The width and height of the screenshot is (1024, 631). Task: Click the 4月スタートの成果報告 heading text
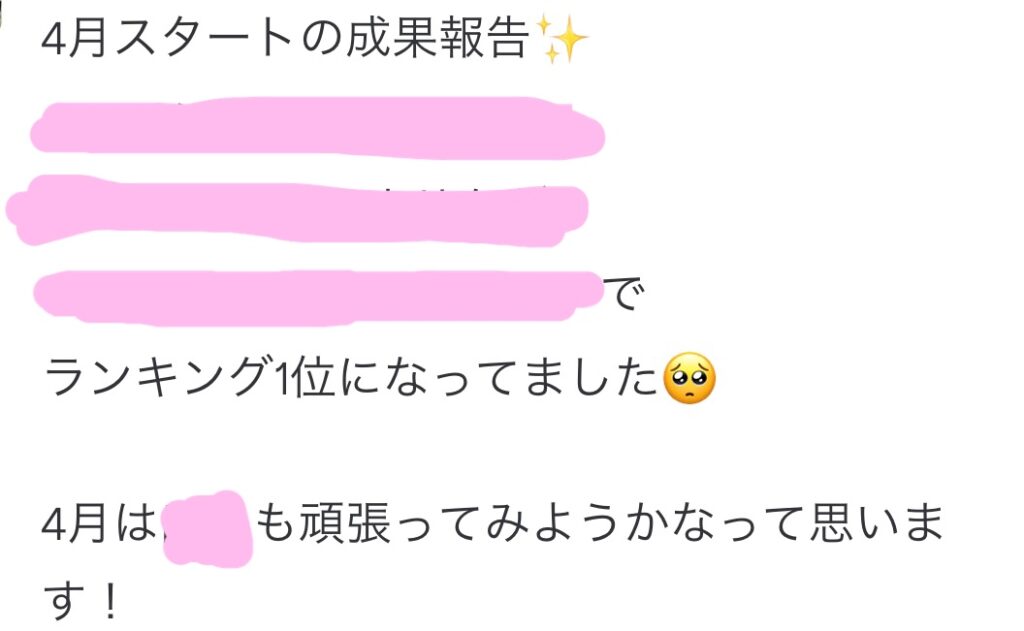[x=285, y=39]
